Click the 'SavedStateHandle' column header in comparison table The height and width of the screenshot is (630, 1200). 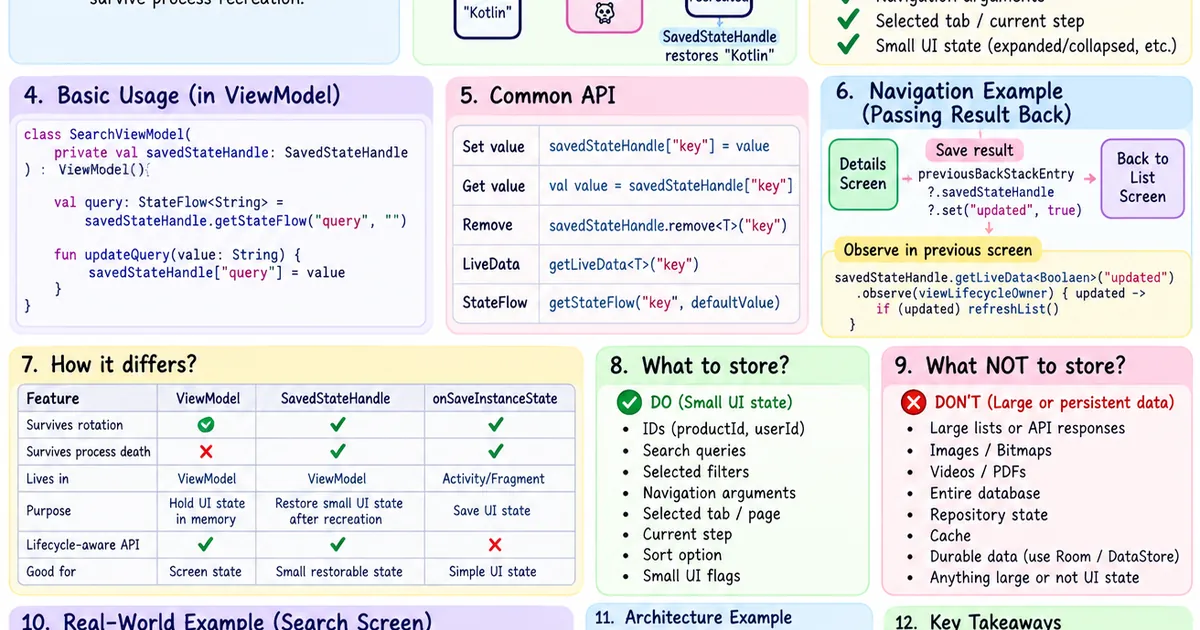coord(336,398)
